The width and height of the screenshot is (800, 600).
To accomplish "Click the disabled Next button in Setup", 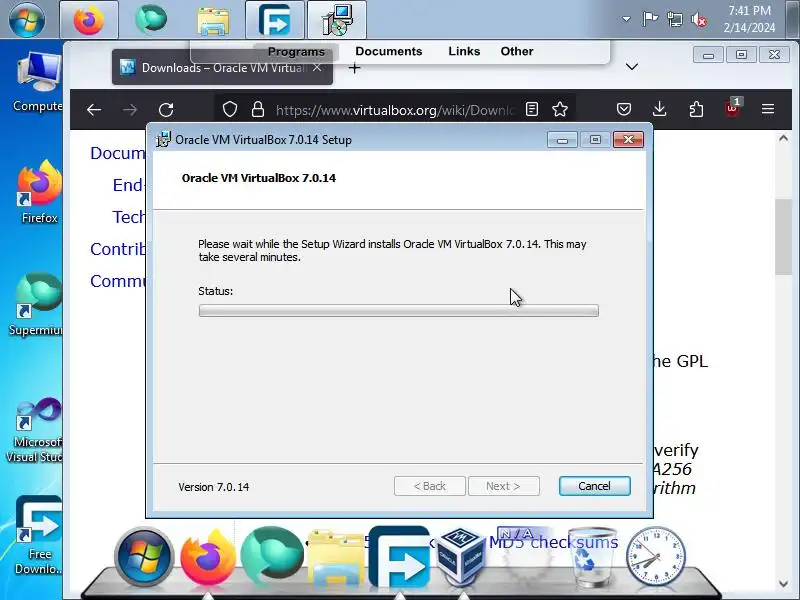I will (504, 486).
